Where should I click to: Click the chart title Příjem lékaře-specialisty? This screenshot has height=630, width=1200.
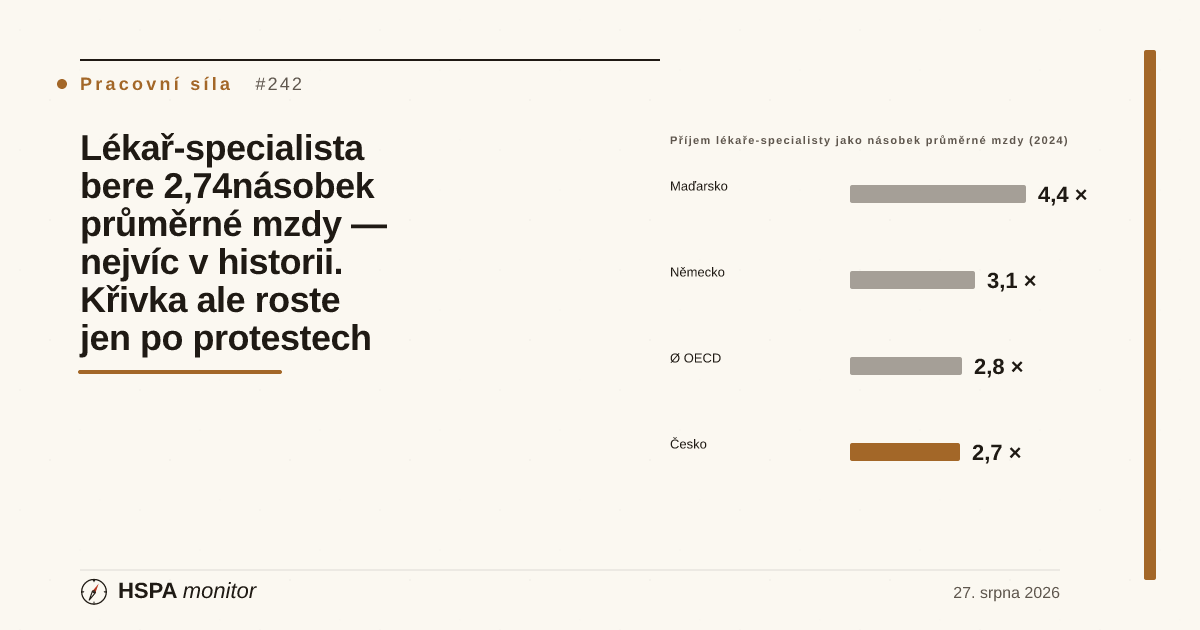[869, 140]
